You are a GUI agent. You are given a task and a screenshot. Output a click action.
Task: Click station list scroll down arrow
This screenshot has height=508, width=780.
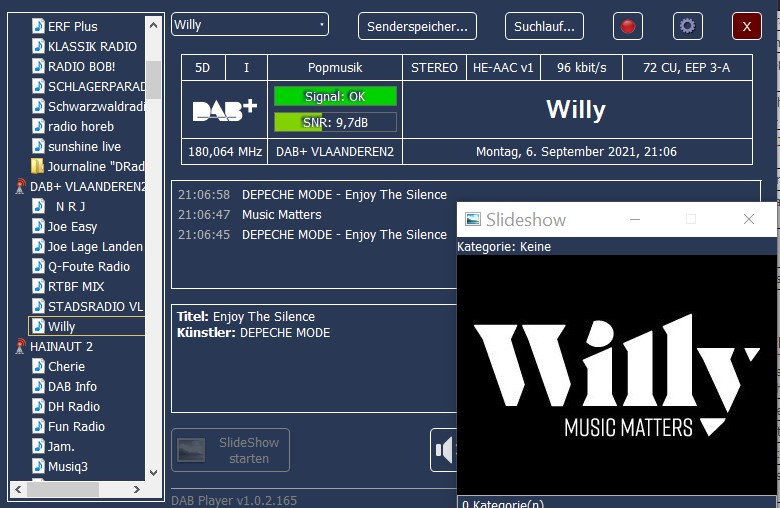click(153, 473)
